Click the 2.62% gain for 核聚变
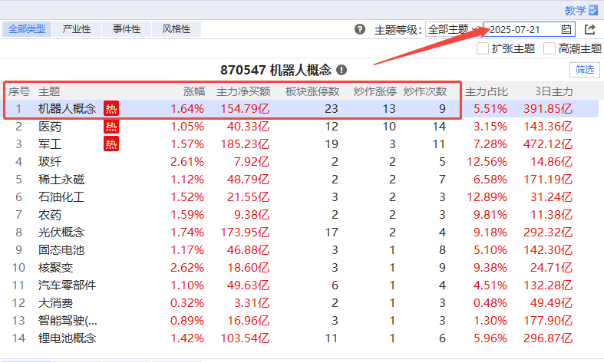Viewport: 604px width, 362px height. 187,268
